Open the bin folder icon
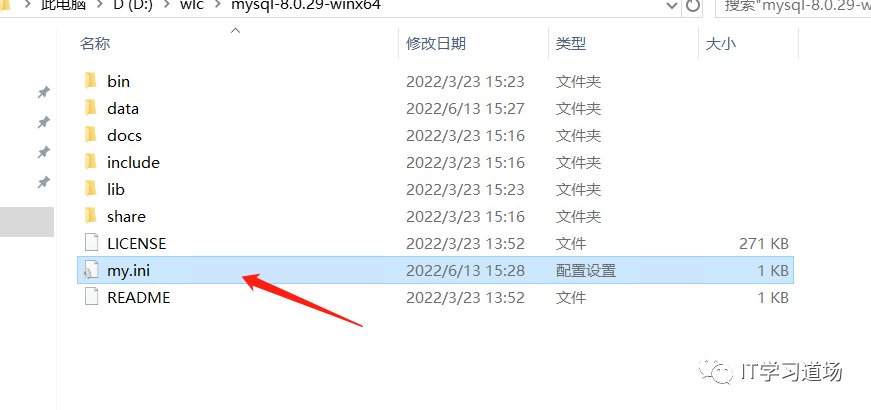The image size is (871, 410). [91, 81]
